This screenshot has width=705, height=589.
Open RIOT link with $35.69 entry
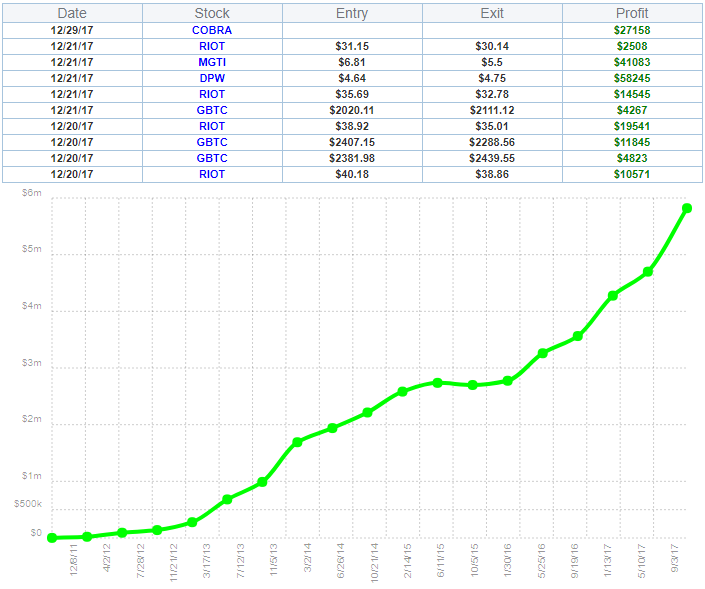pos(212,94)
